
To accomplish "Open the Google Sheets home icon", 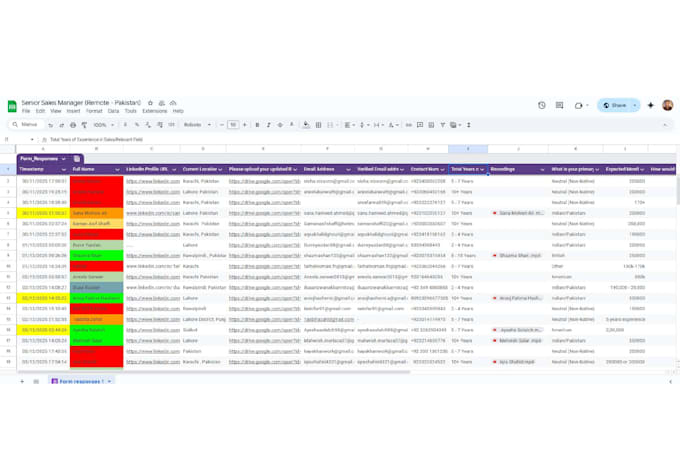I will click(12, 105).
